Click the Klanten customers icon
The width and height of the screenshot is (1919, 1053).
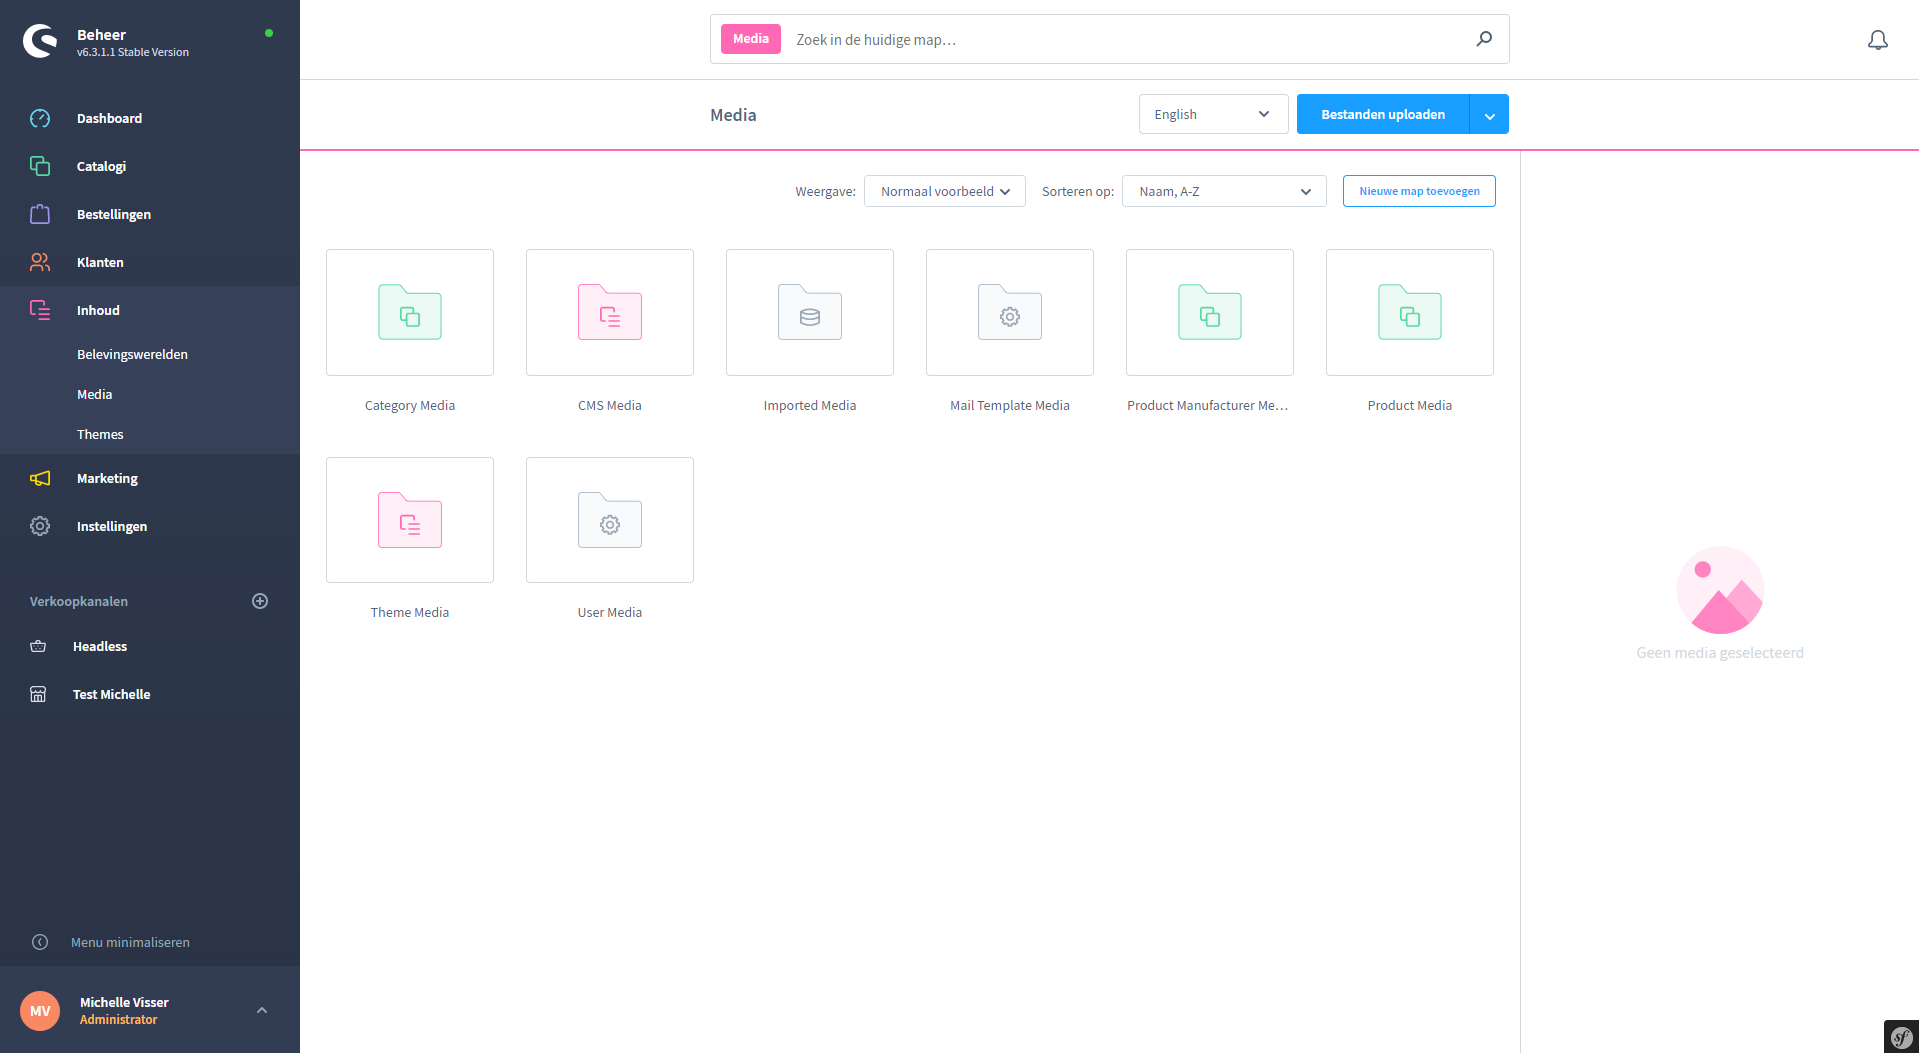click(x=40, y=262)
